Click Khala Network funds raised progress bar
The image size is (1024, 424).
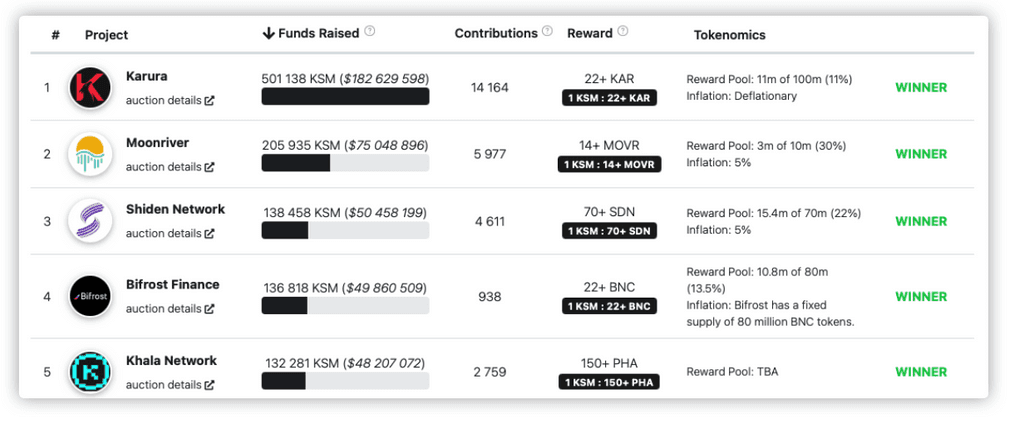[x=345, y=381]
